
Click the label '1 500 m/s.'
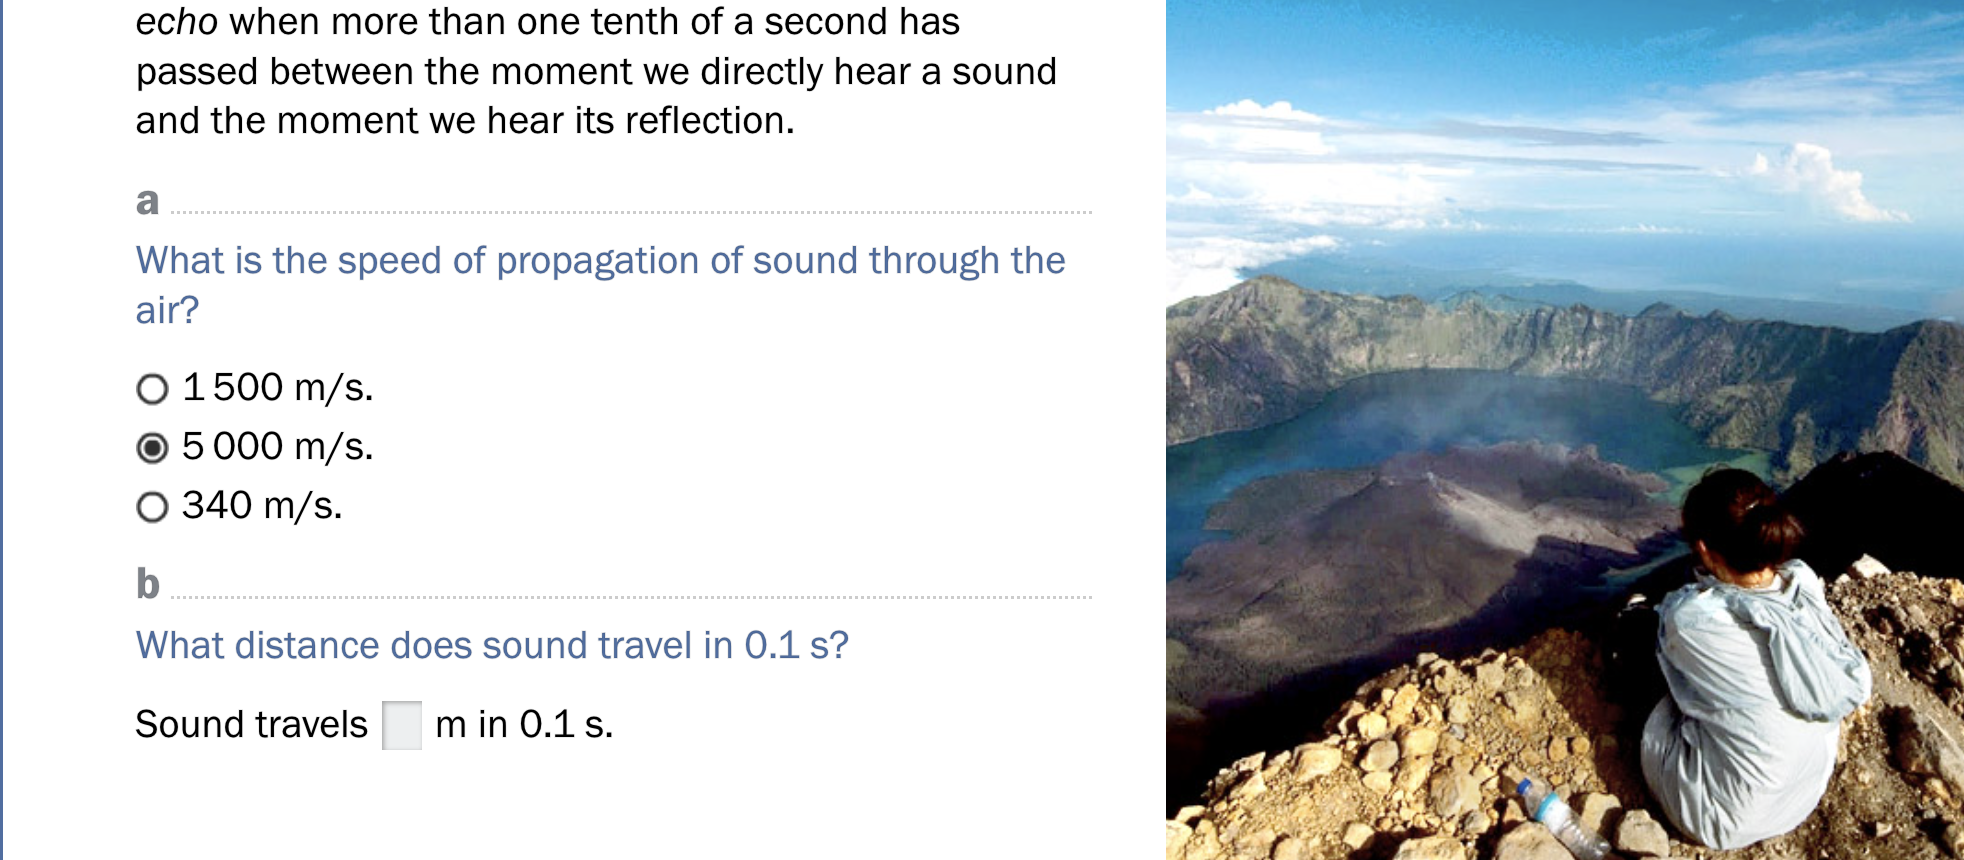[275, 389]
